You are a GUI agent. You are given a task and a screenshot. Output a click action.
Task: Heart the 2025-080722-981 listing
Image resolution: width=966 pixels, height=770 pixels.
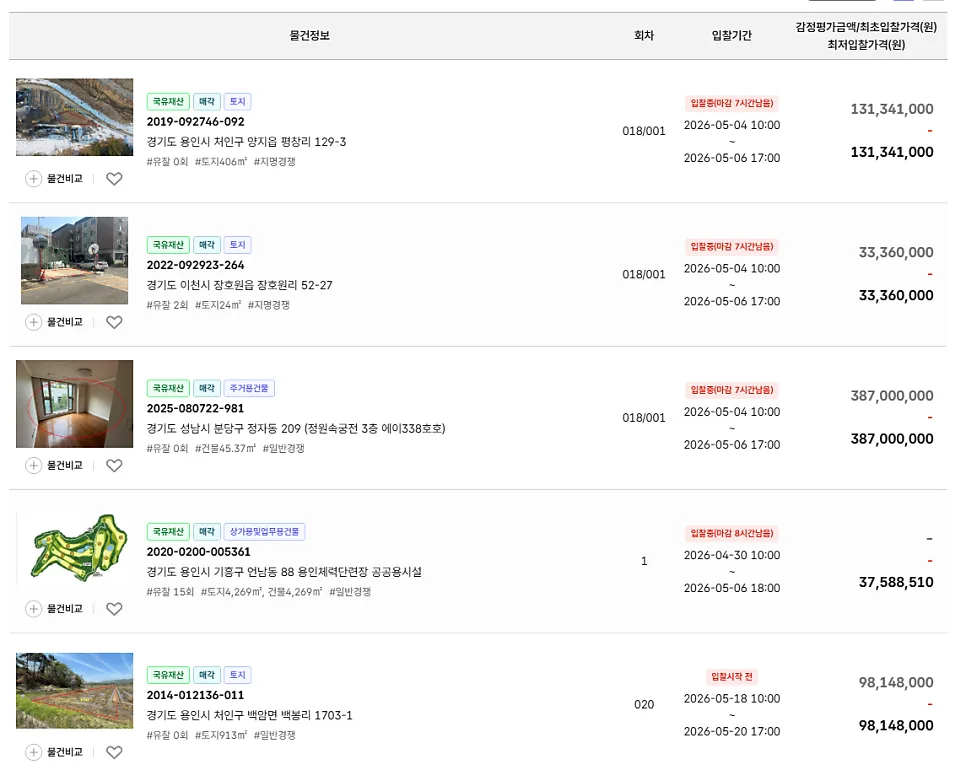click(x=114, y=466)
